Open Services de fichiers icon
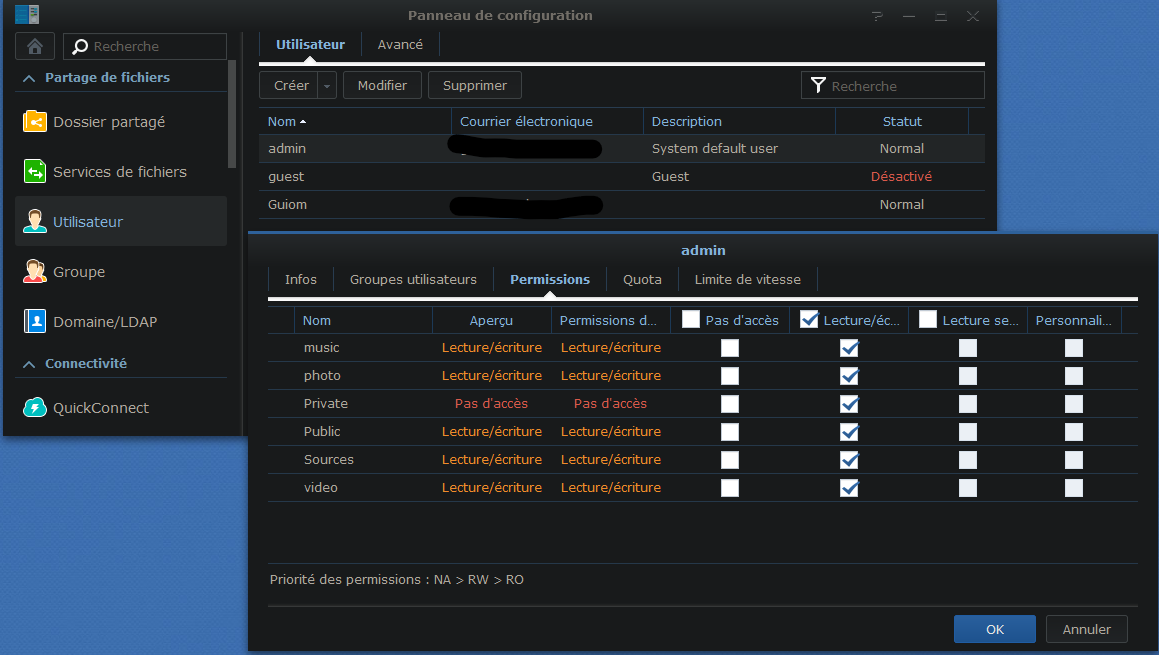This screenshot has width=1159, height=655. [x=35, y=172]
